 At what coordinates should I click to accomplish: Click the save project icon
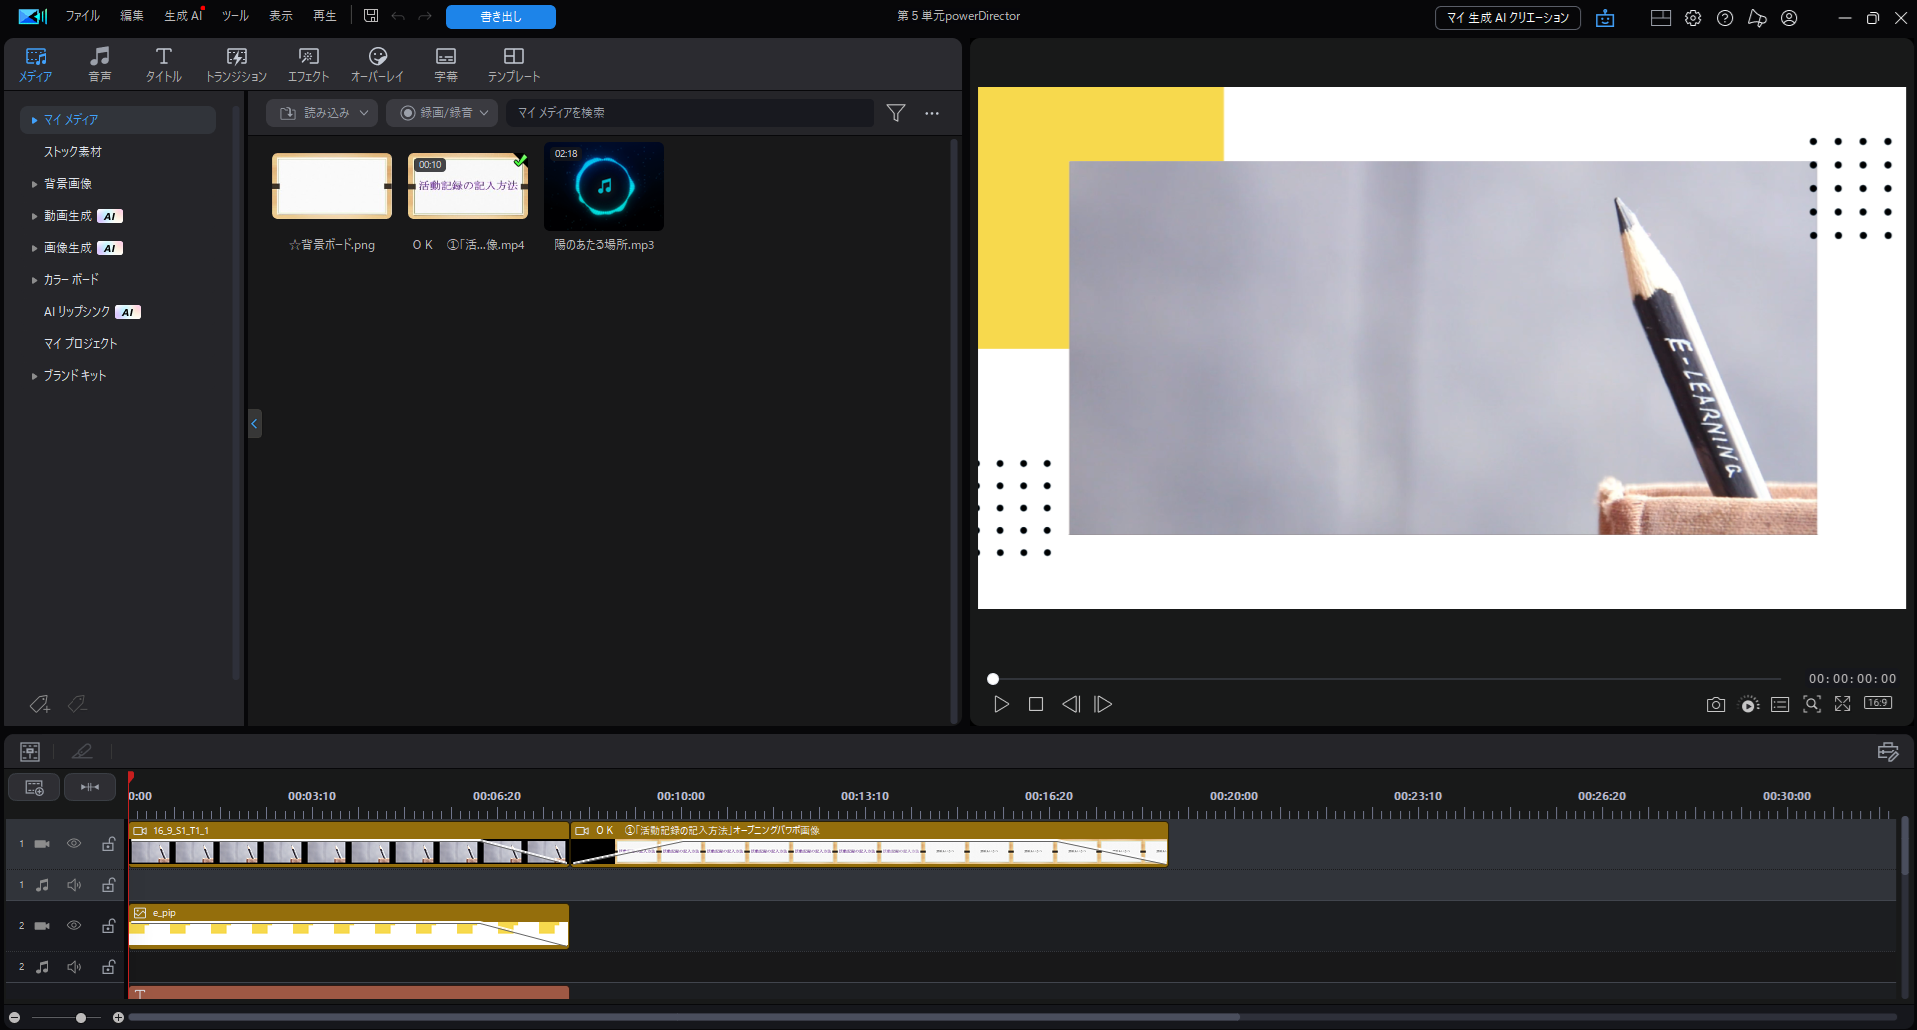(x=371, y=16)
